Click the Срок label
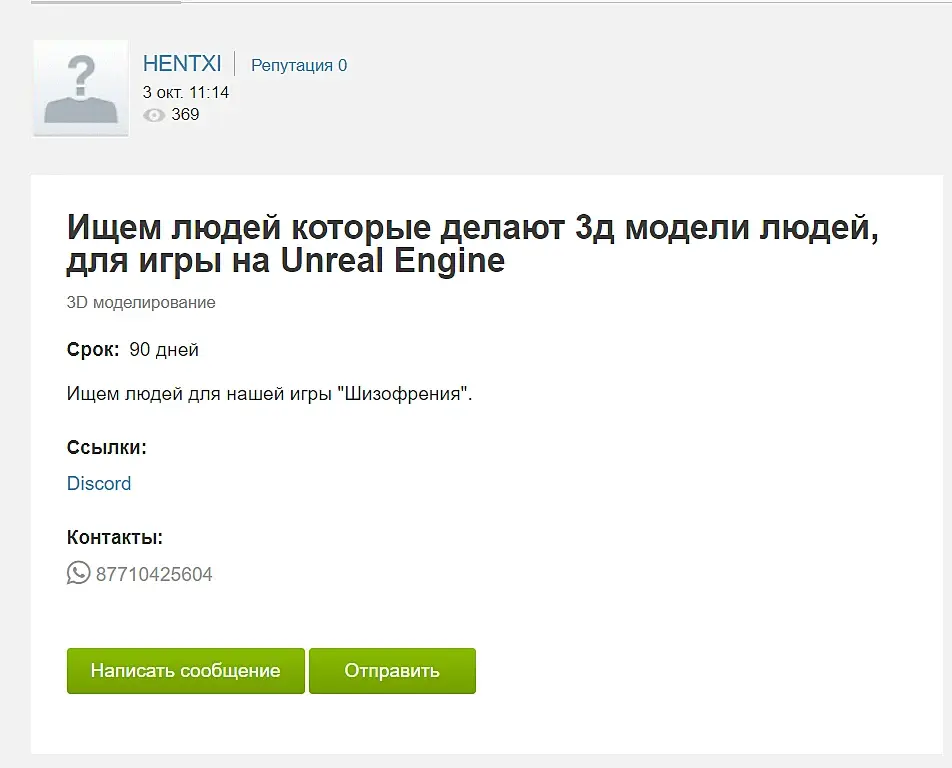Image resolution: width=952 pixels, height=768 pixels. coord(93,350)
